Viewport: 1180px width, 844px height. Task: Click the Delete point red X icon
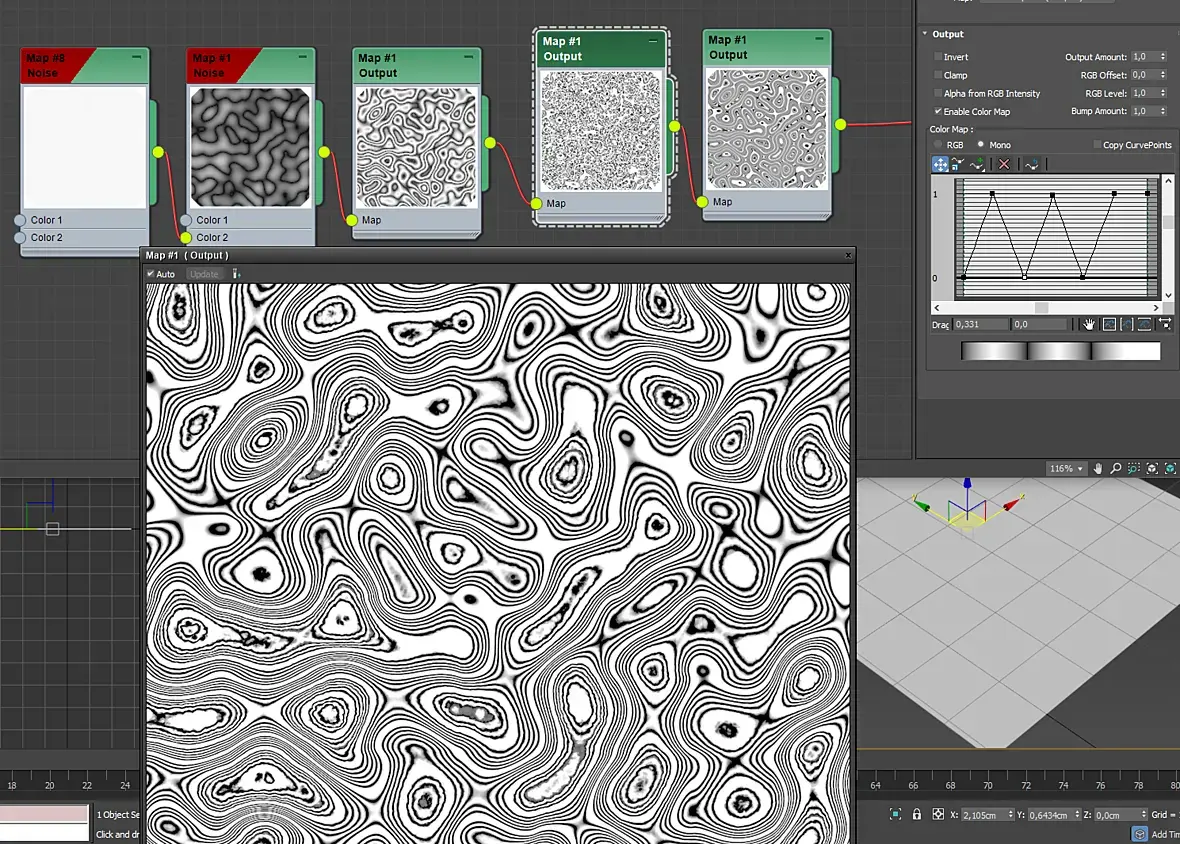click(1004, 164)
